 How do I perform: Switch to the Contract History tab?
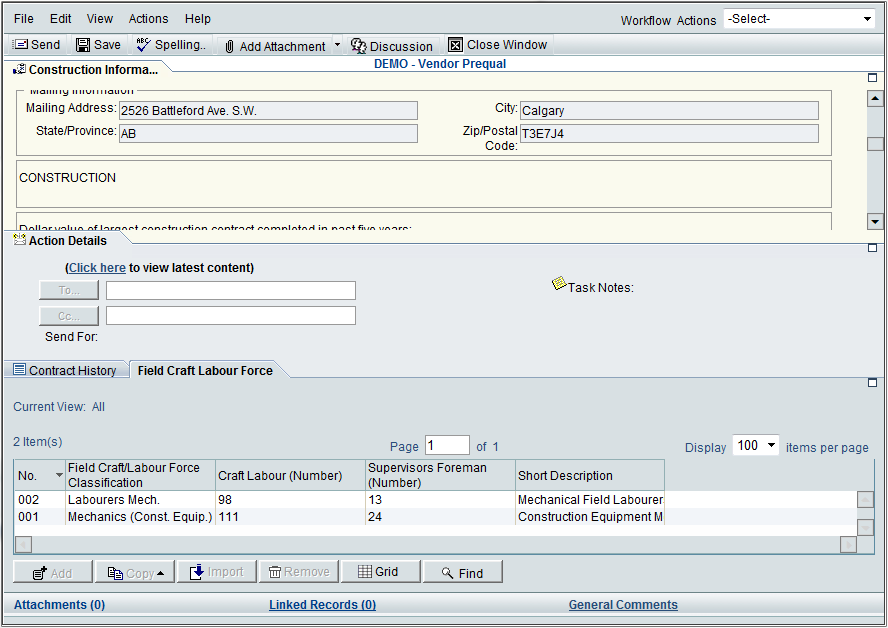tap(65, 371)
